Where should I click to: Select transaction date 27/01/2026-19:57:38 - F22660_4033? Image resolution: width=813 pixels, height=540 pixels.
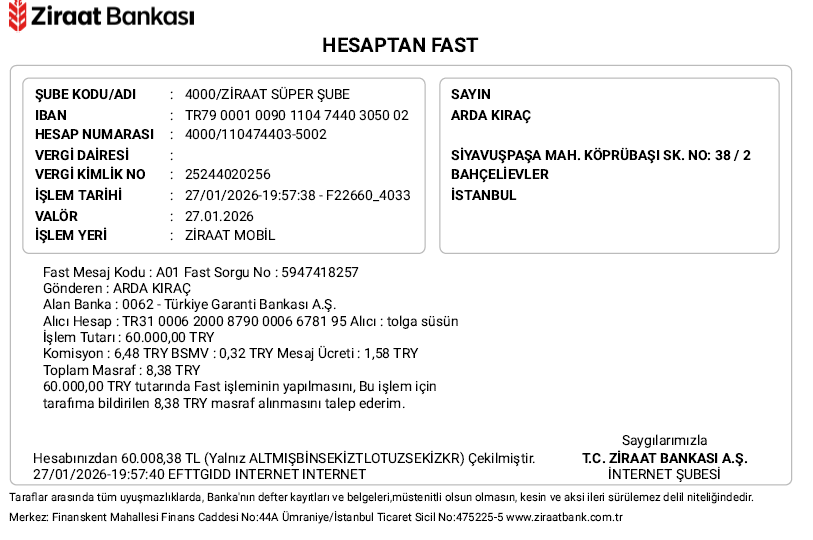click(x=298, y=196)
